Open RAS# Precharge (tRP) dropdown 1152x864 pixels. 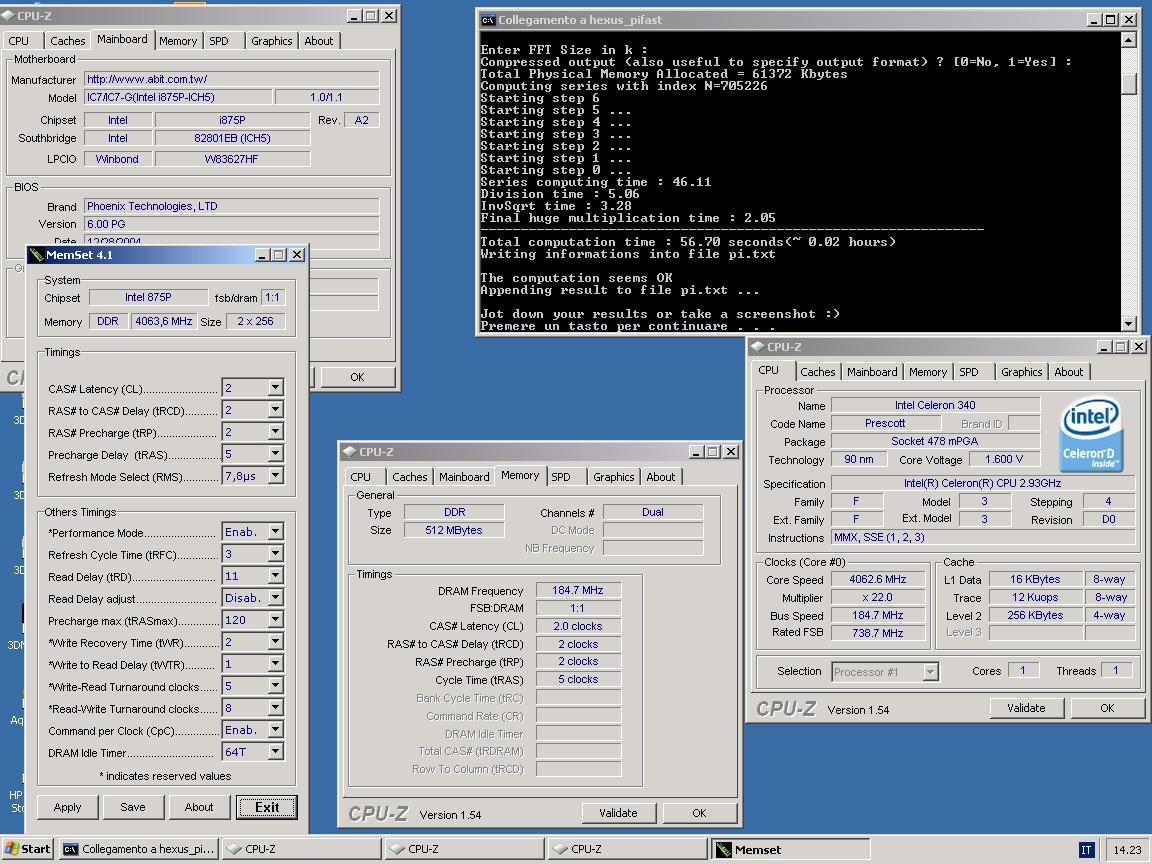[276, 431]
